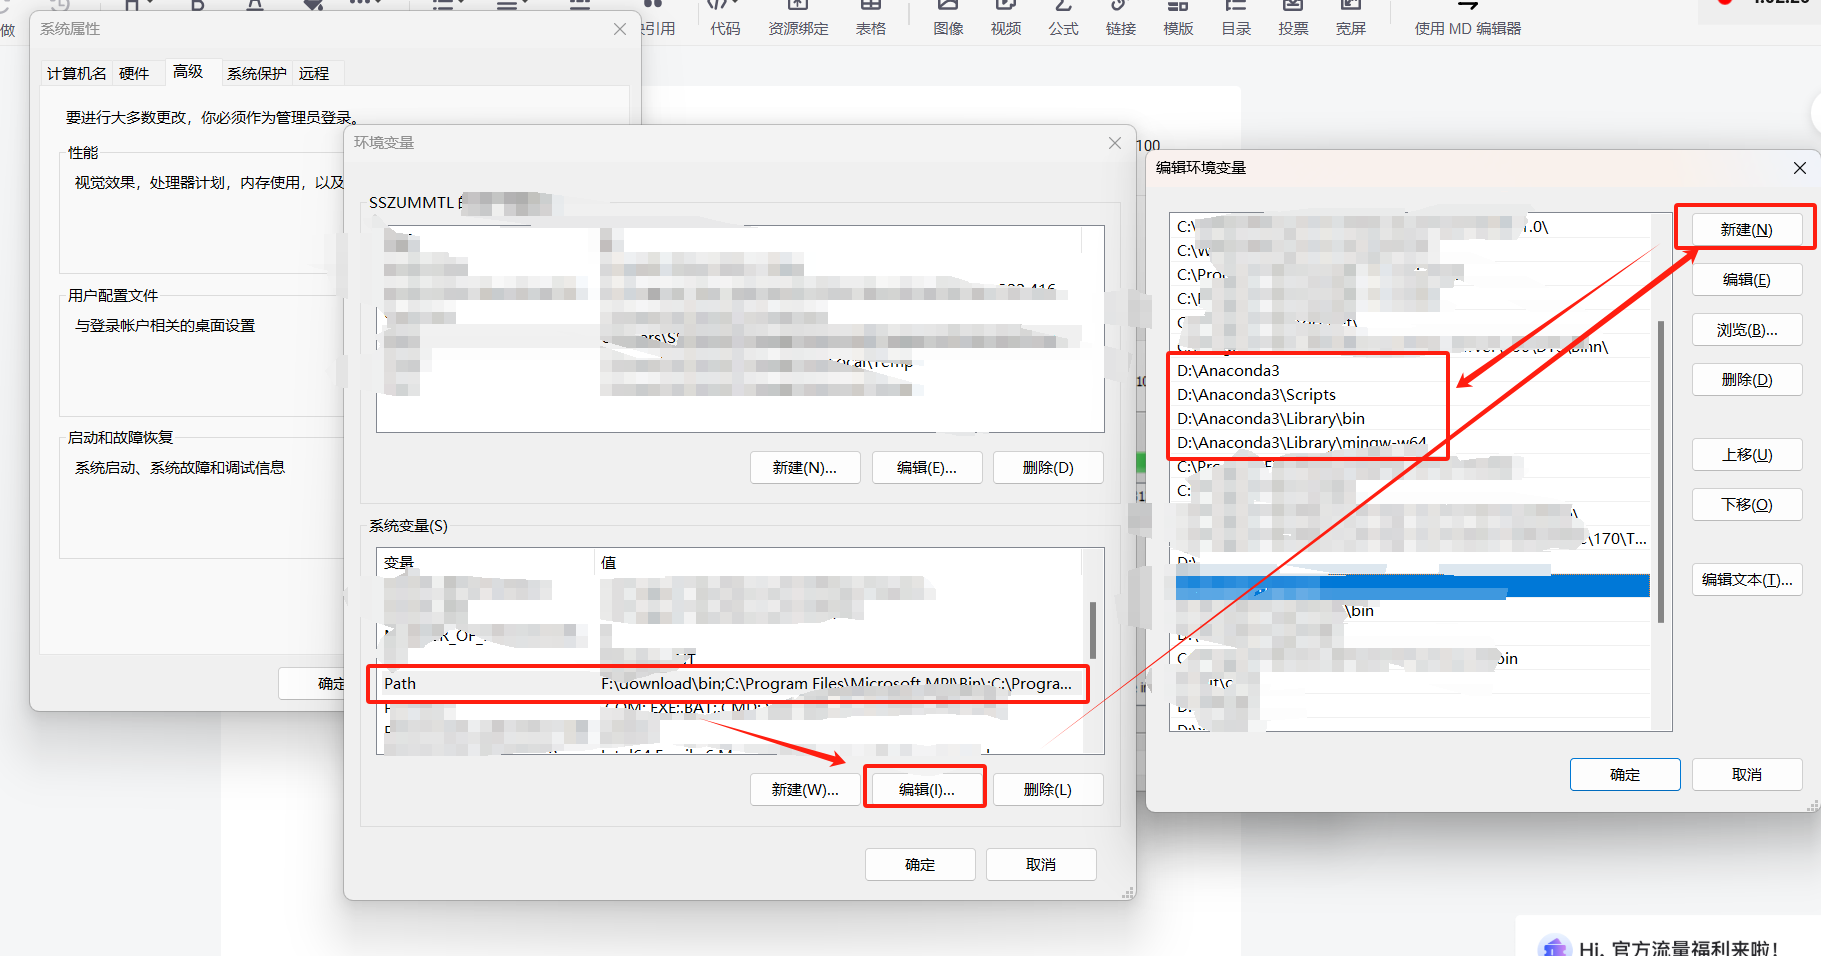Click 新建(N)... under user variables
This screenshot has width=1821, height=956.
pos(805,467)
